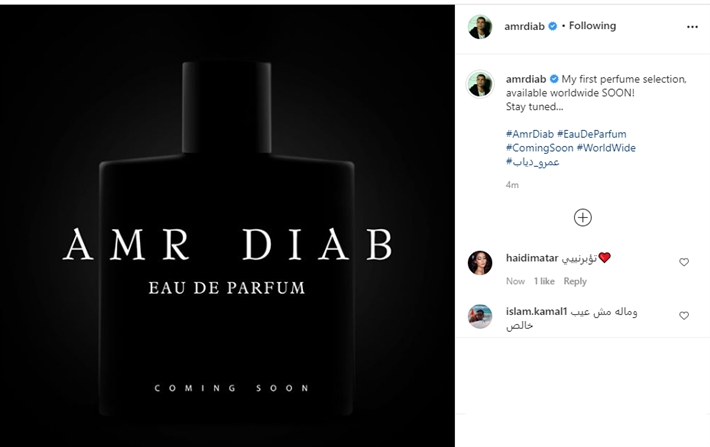Open the #ComingSoon hashtag
710x447 pixels.
pyautogui.click(x=540, y=148)
